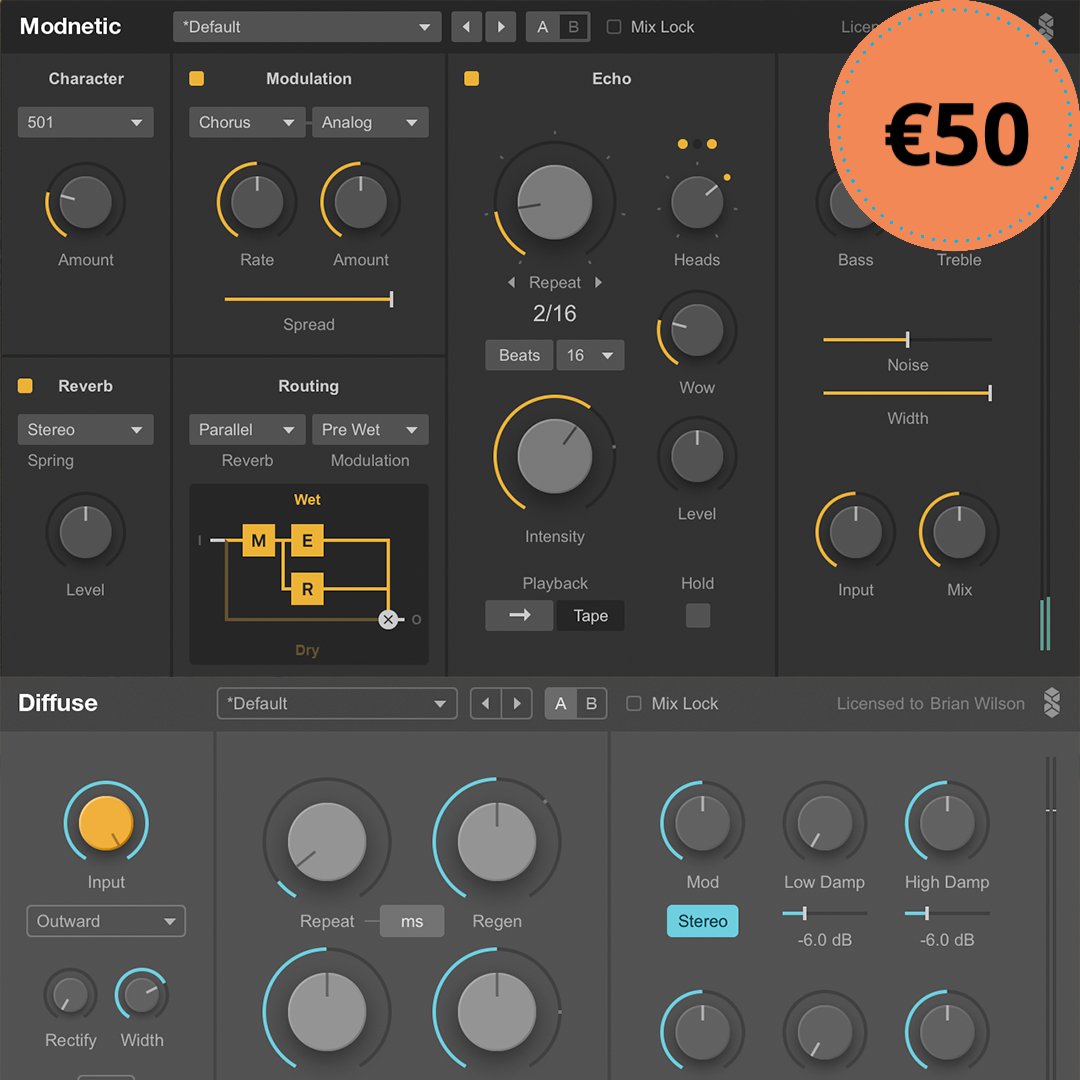Toggle the Echo Hold button
The height and width of the screenshot is (1080, 1080).
(x=698, y=615)
